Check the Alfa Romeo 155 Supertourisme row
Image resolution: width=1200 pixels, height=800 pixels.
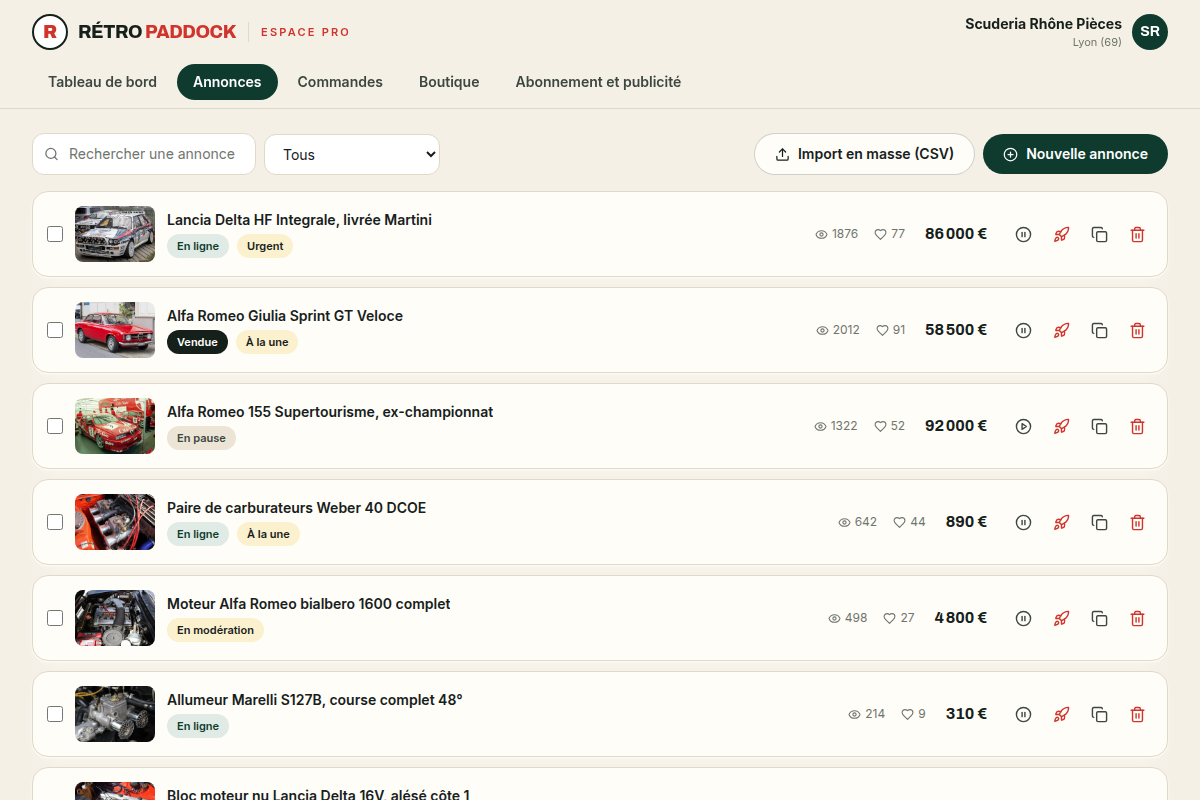tap(55, 426)
